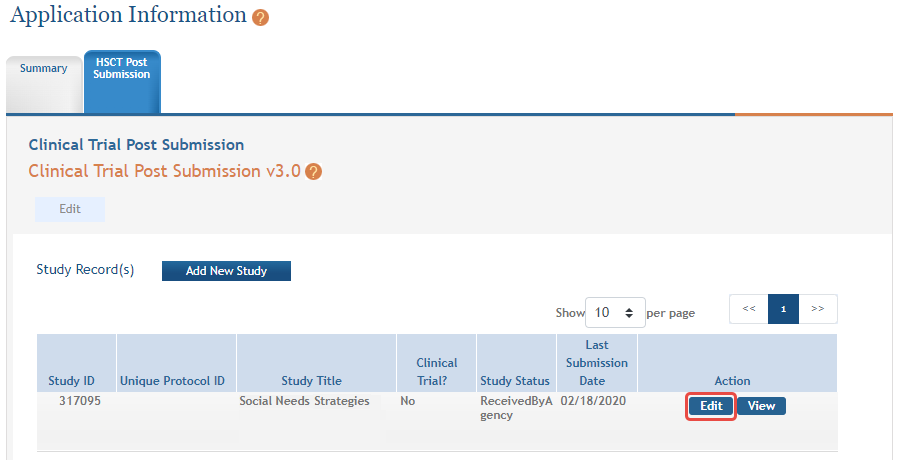This screenshot has height=460, width=899.
Task: Select the HSCT Post Submission tab
Action: click(123, 81)
